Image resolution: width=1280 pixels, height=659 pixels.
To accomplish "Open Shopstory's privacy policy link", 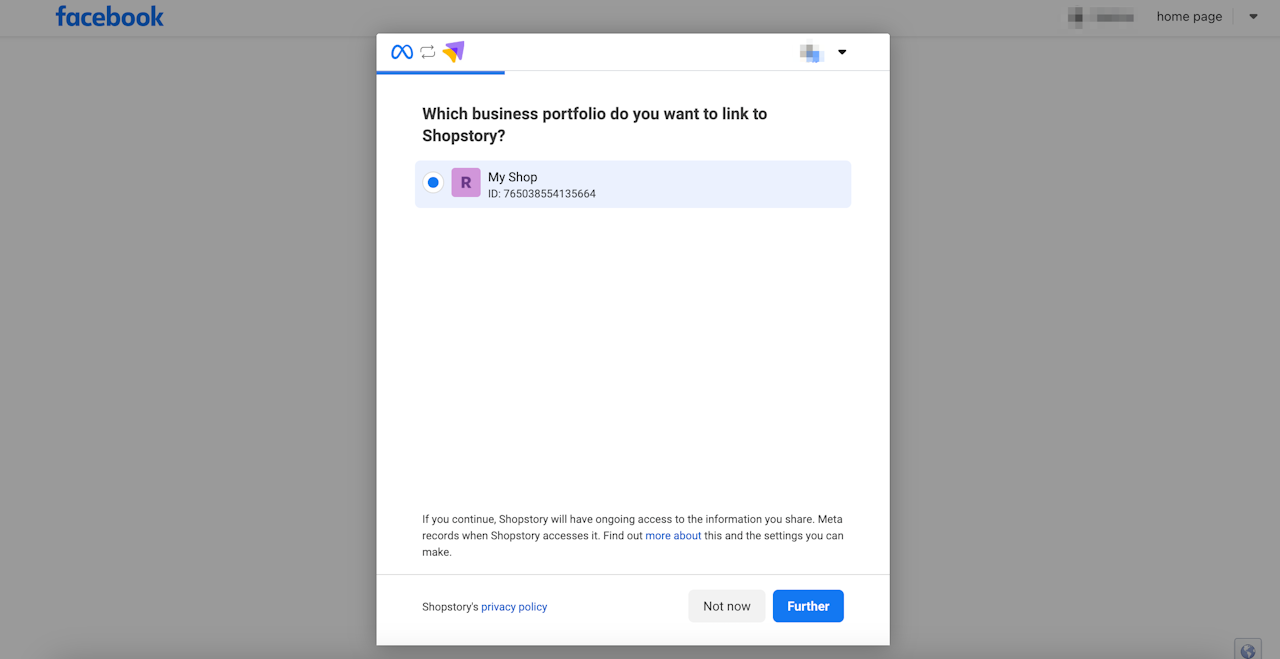I will coord(514,607).
